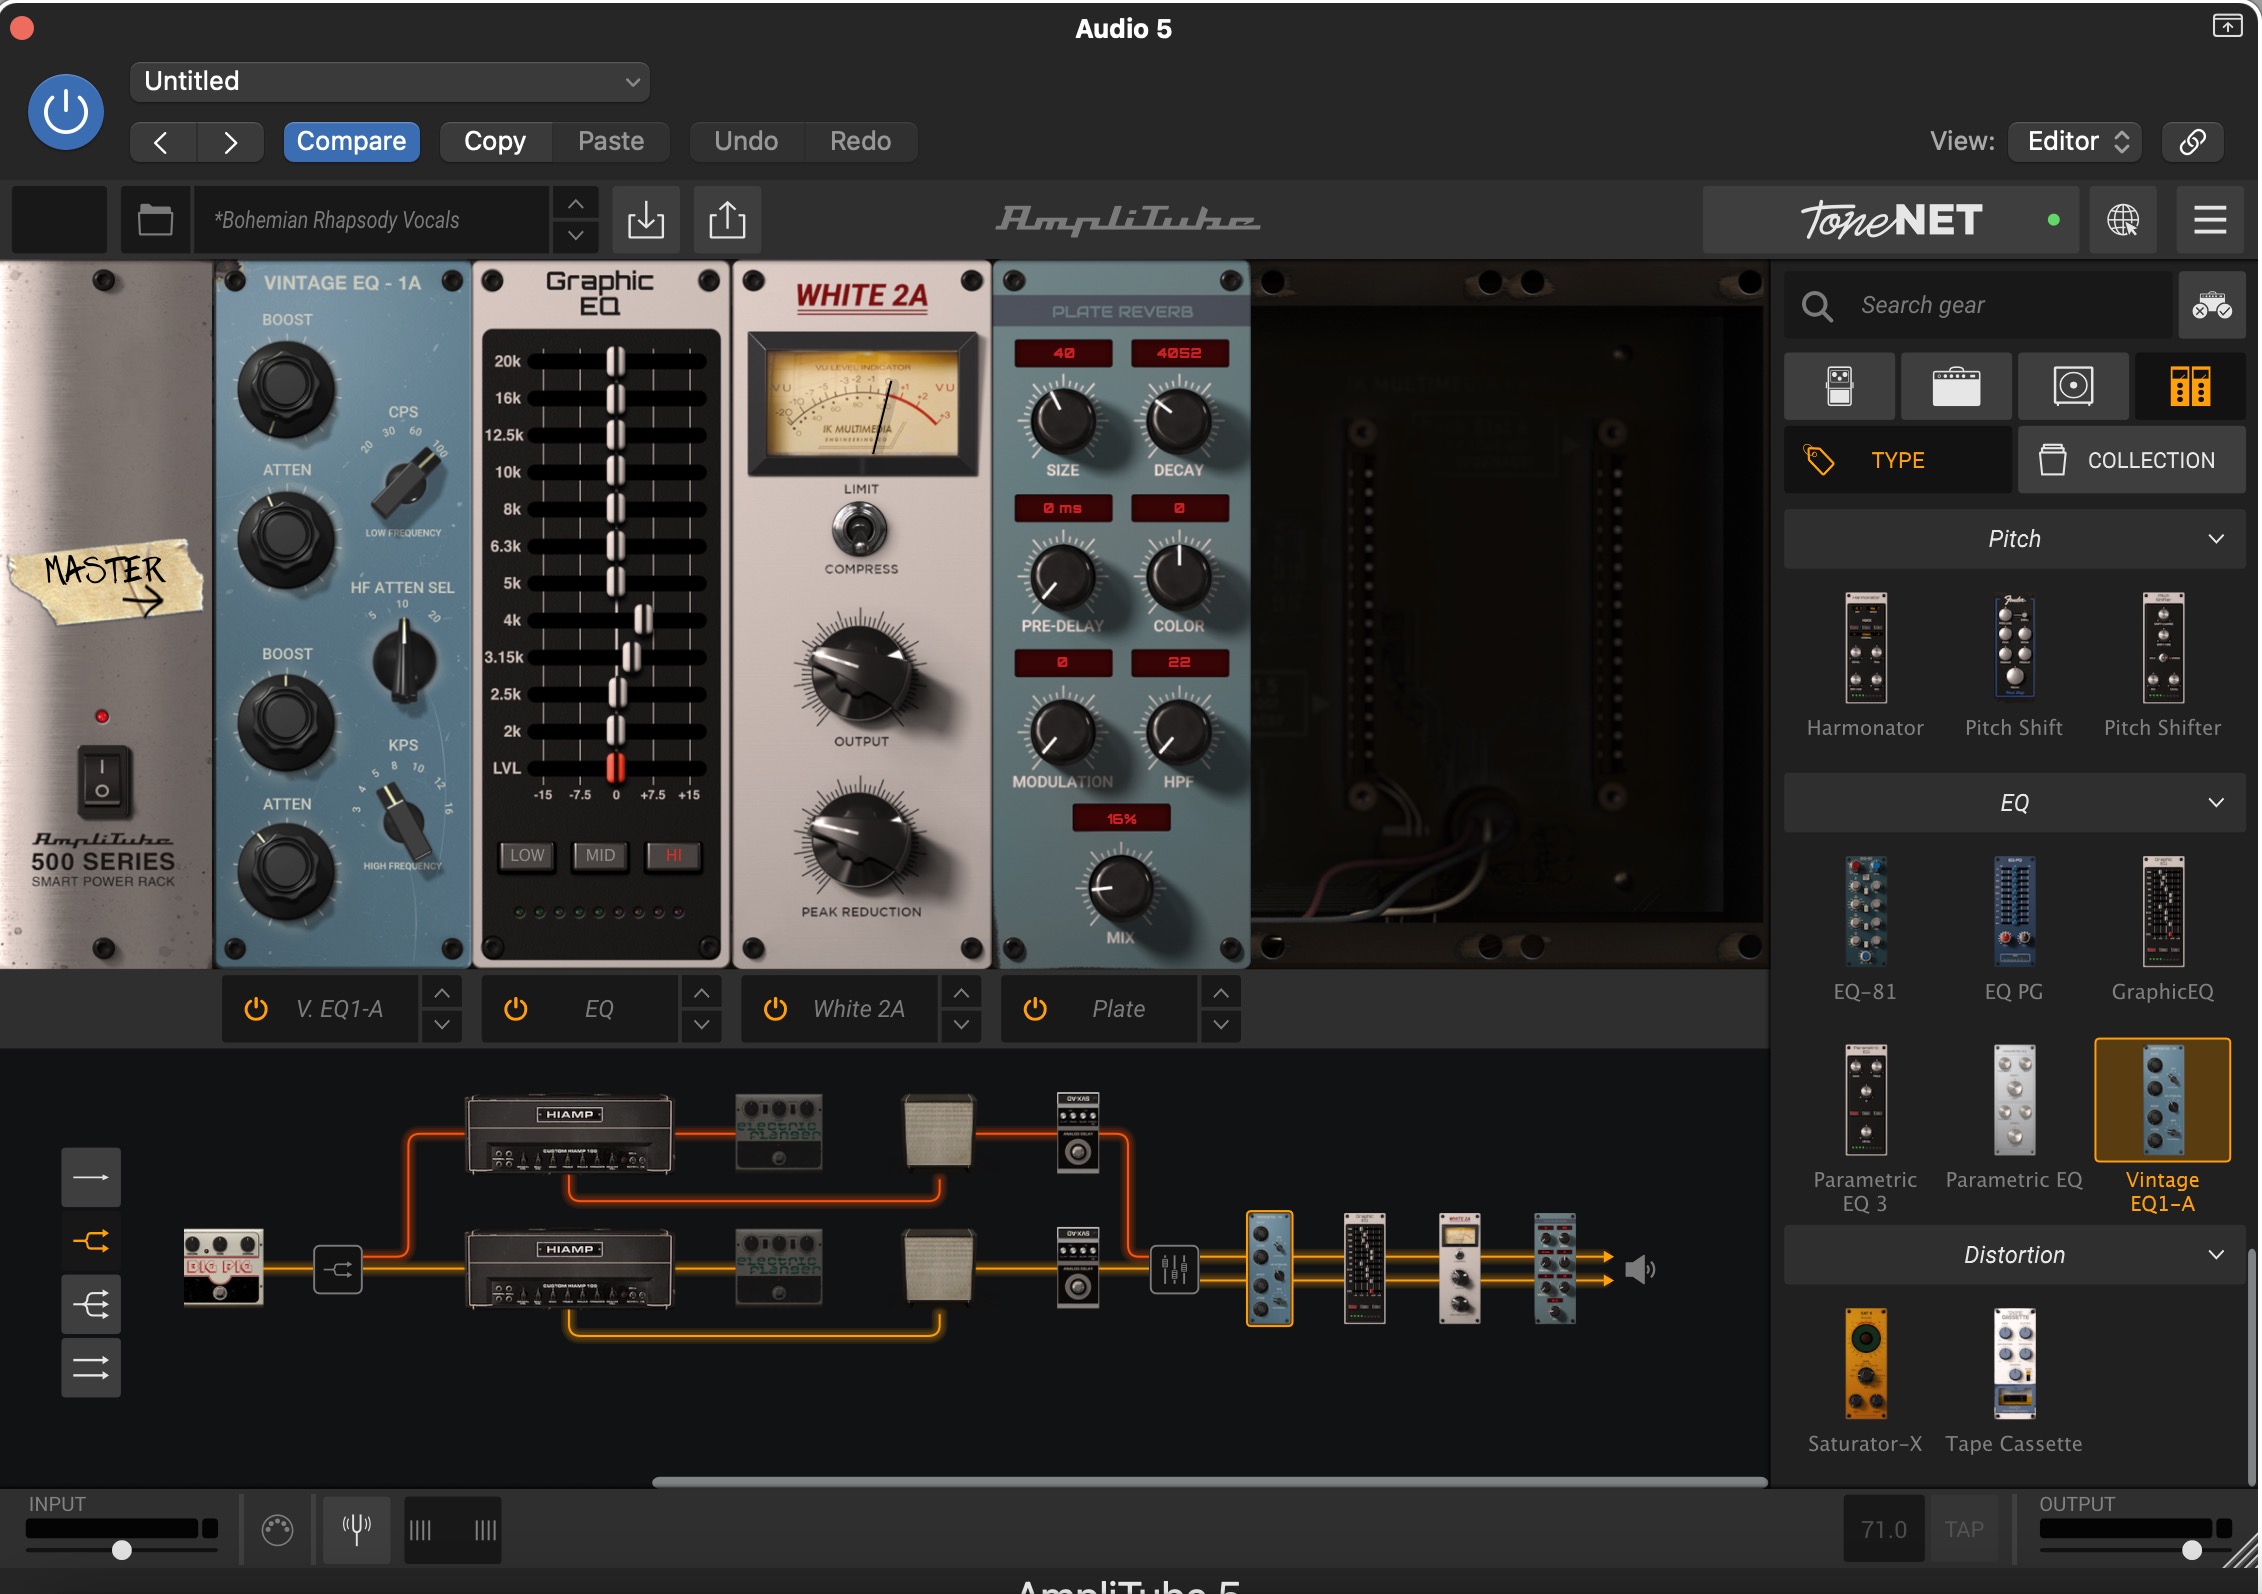Switch to the COLLECTION tab
2262x1594 pixels.
[x=2131, y=460]
